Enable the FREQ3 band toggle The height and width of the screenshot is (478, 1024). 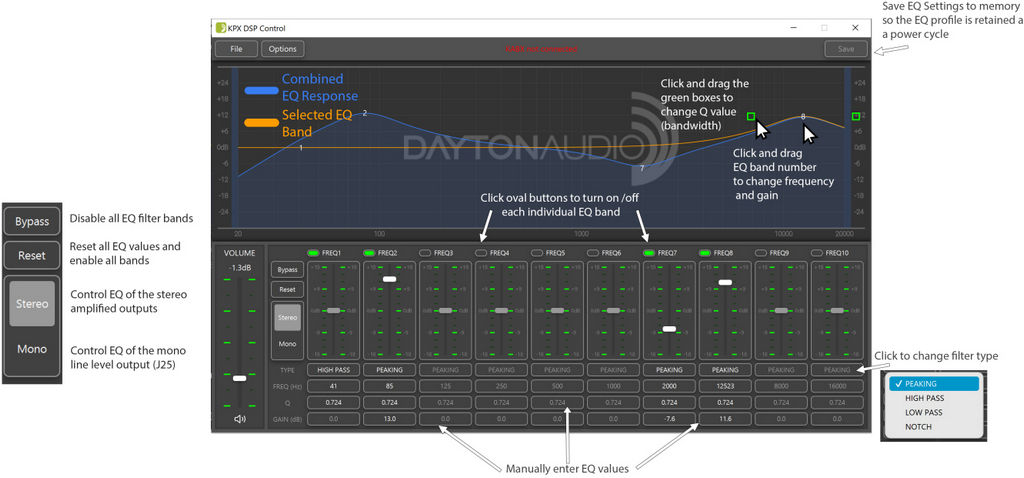point(425,252)
